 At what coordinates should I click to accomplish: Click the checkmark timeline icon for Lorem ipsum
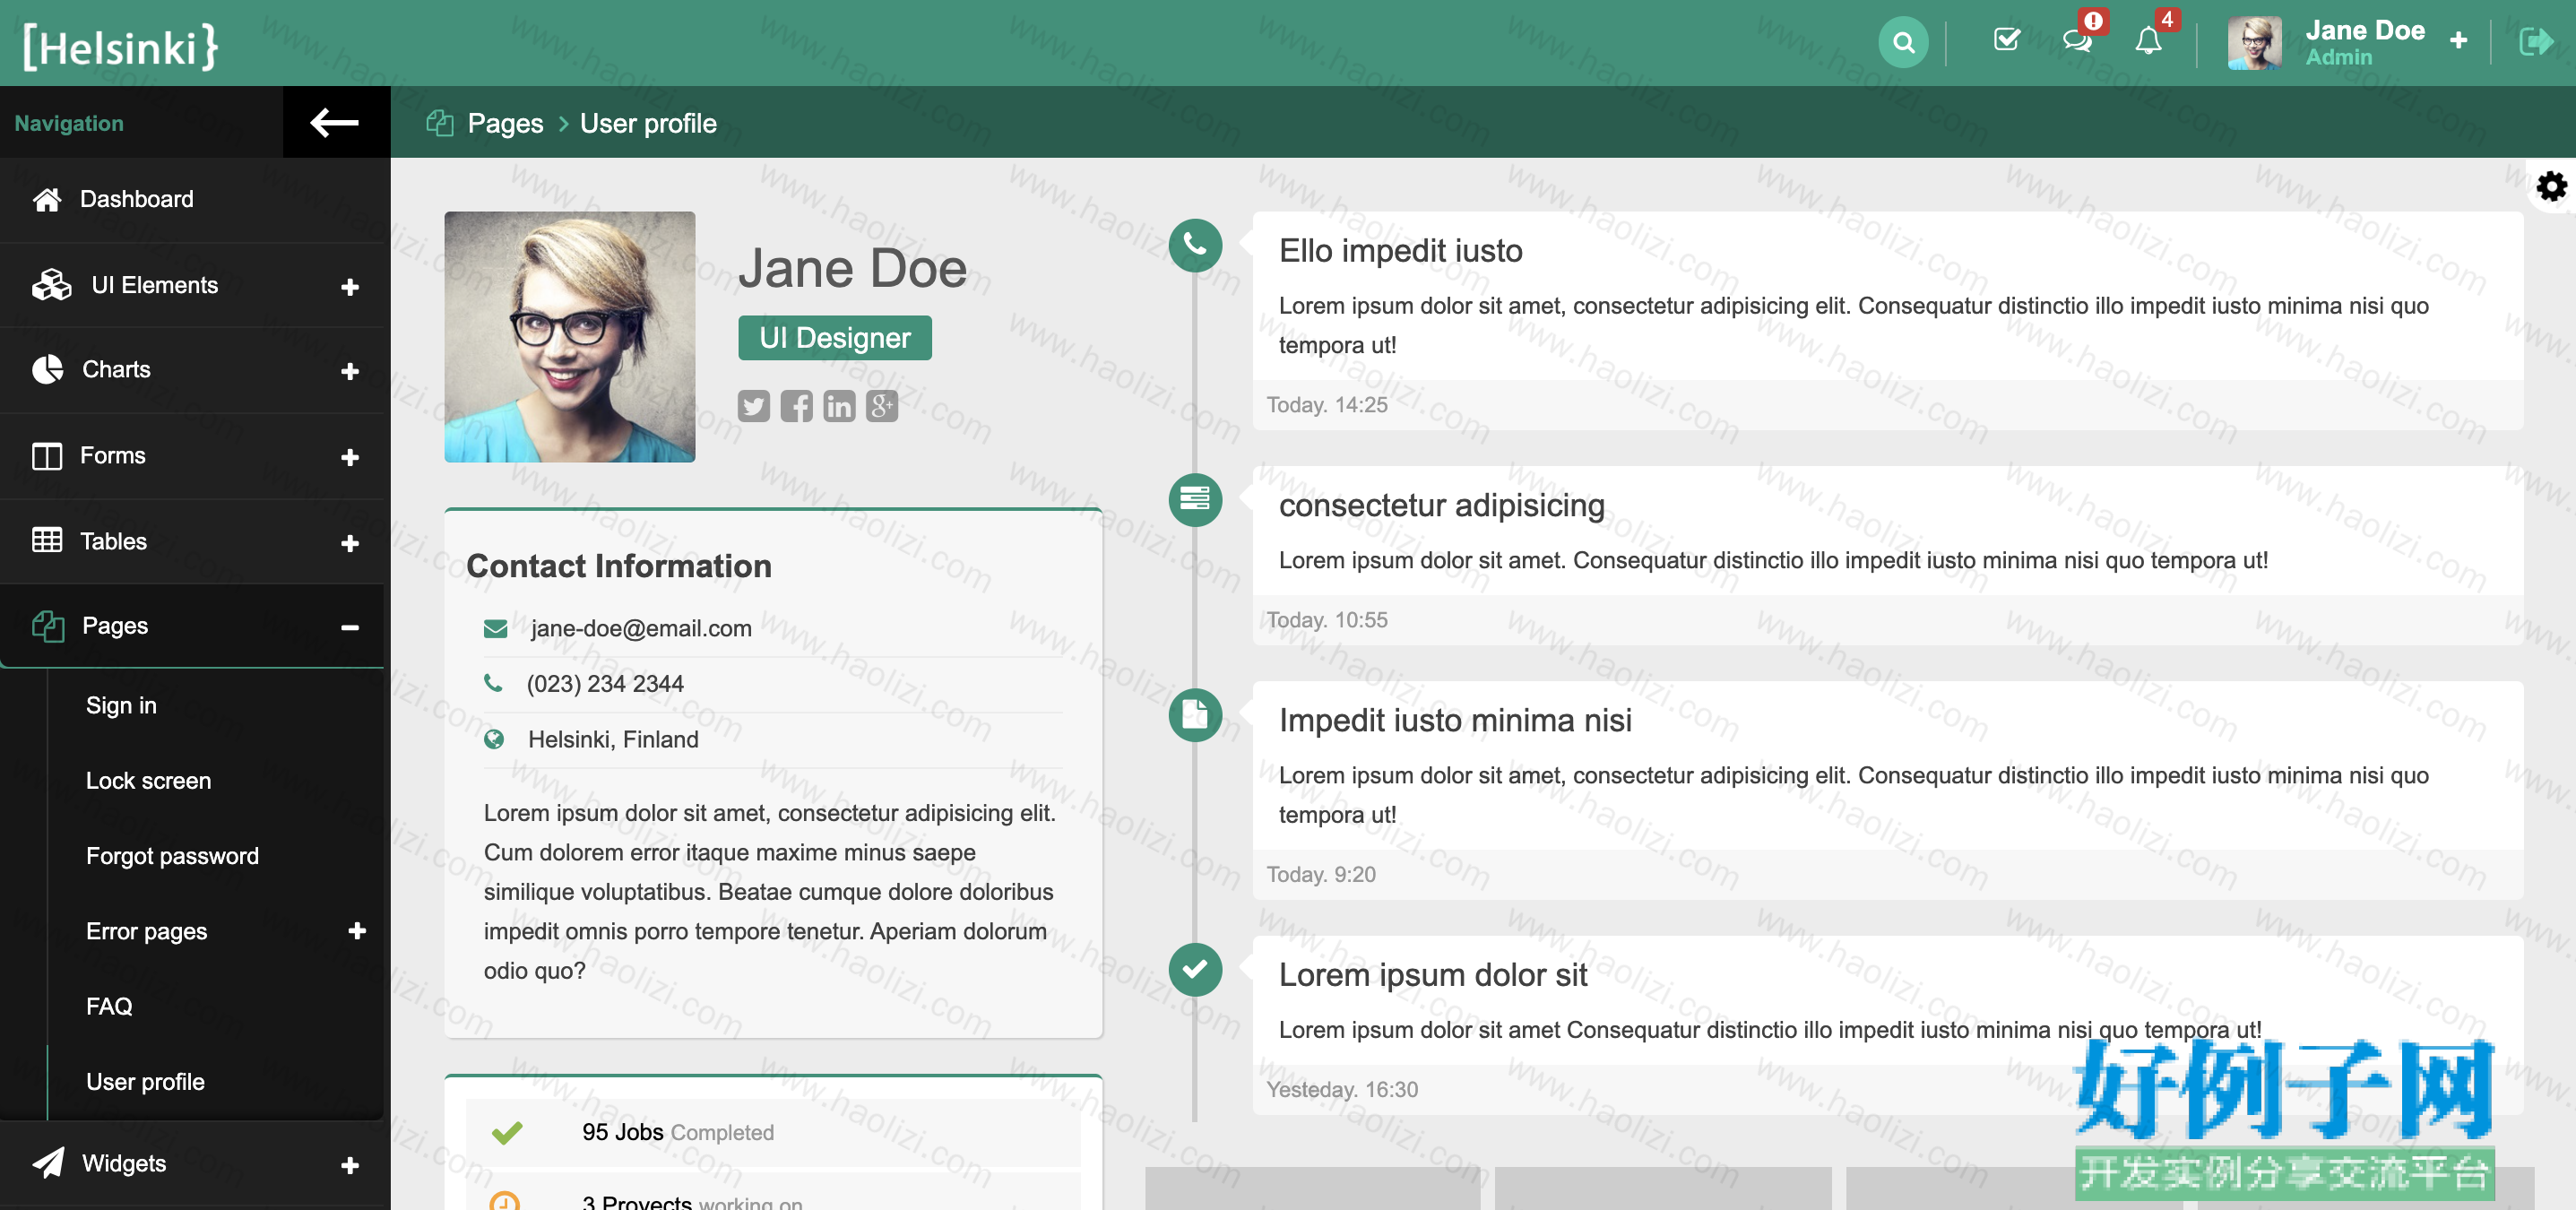coord(1195,969)
